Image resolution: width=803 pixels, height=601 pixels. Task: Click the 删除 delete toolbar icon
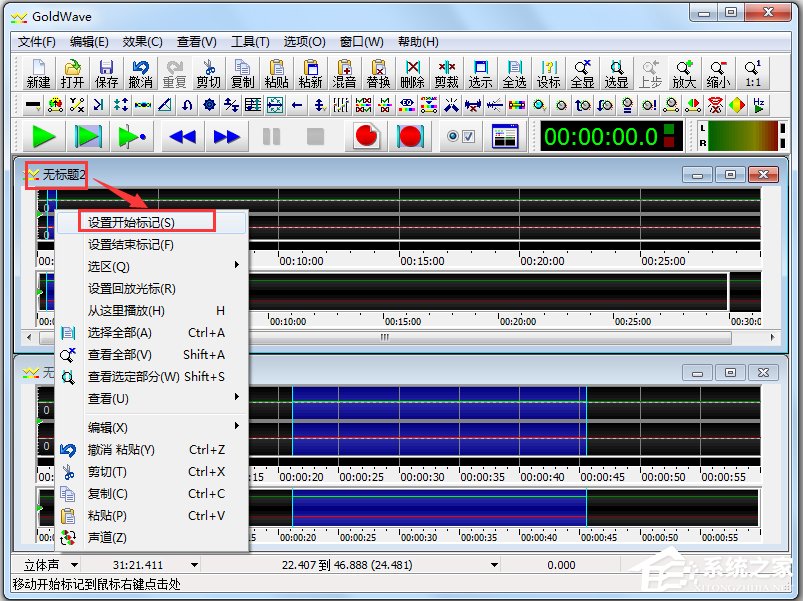[412, 73]
